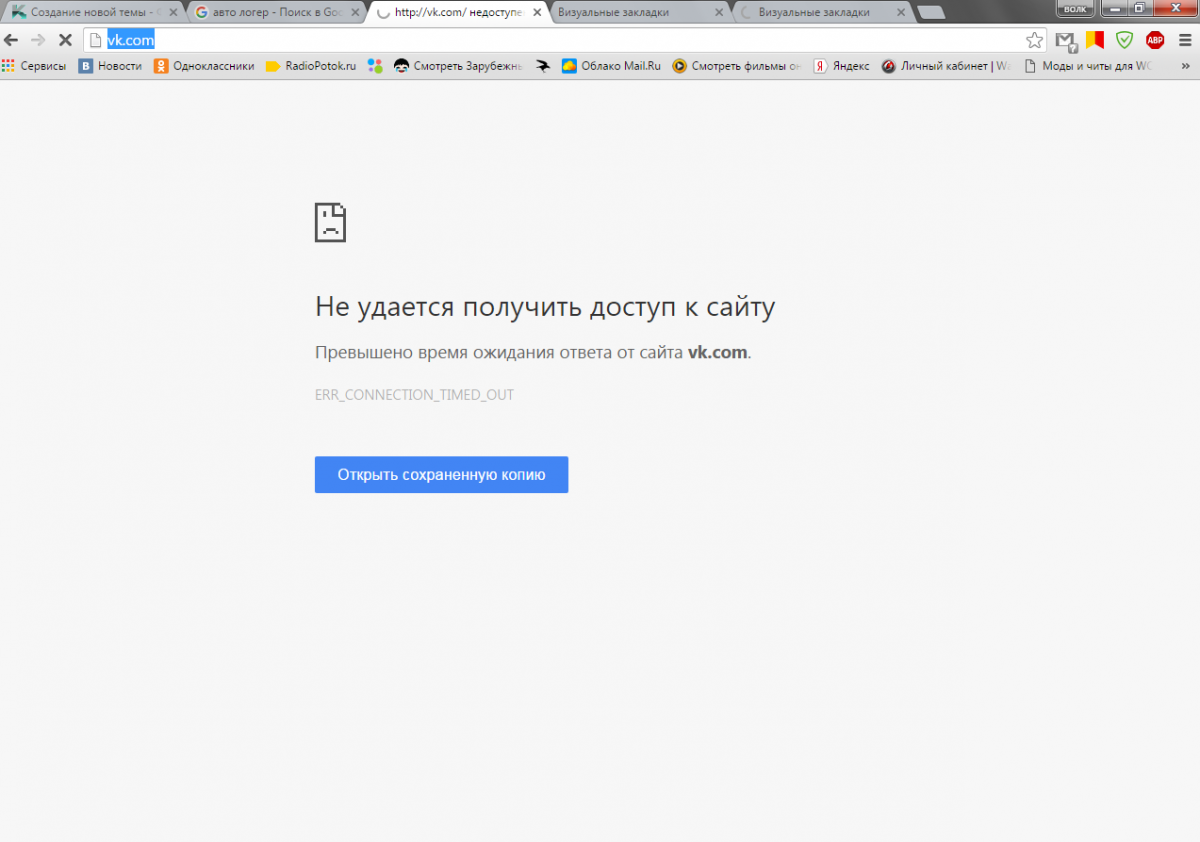This screenshot has width=1200, height=842.
Task: Open the Сервисы apps shortcut
Action: pyautogui.click(x=34, y=66)
